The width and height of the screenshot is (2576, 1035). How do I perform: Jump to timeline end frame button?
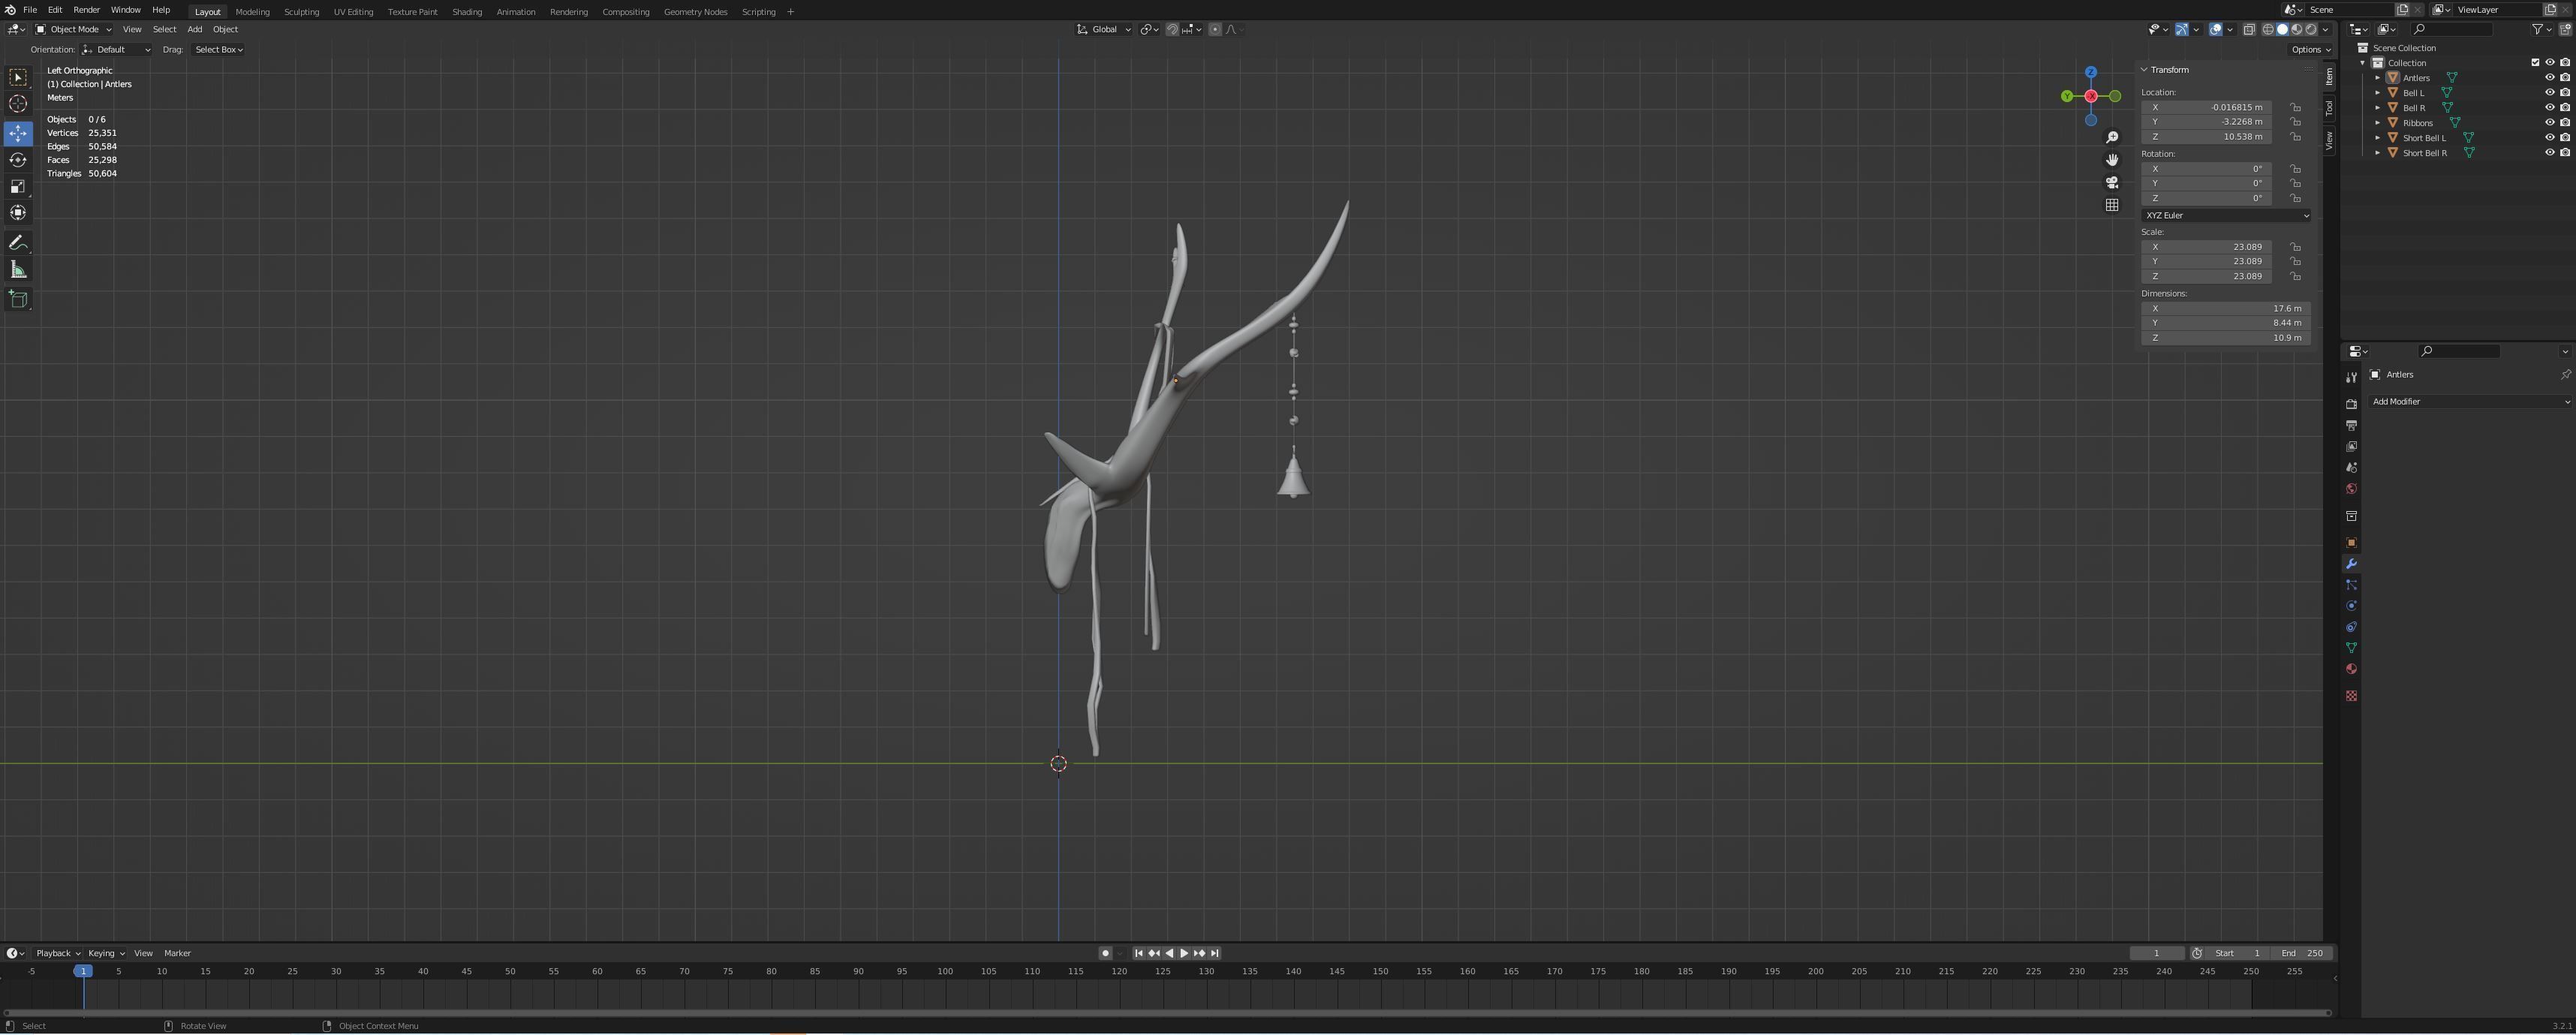pyautogui.click(x=1215, y=954)
